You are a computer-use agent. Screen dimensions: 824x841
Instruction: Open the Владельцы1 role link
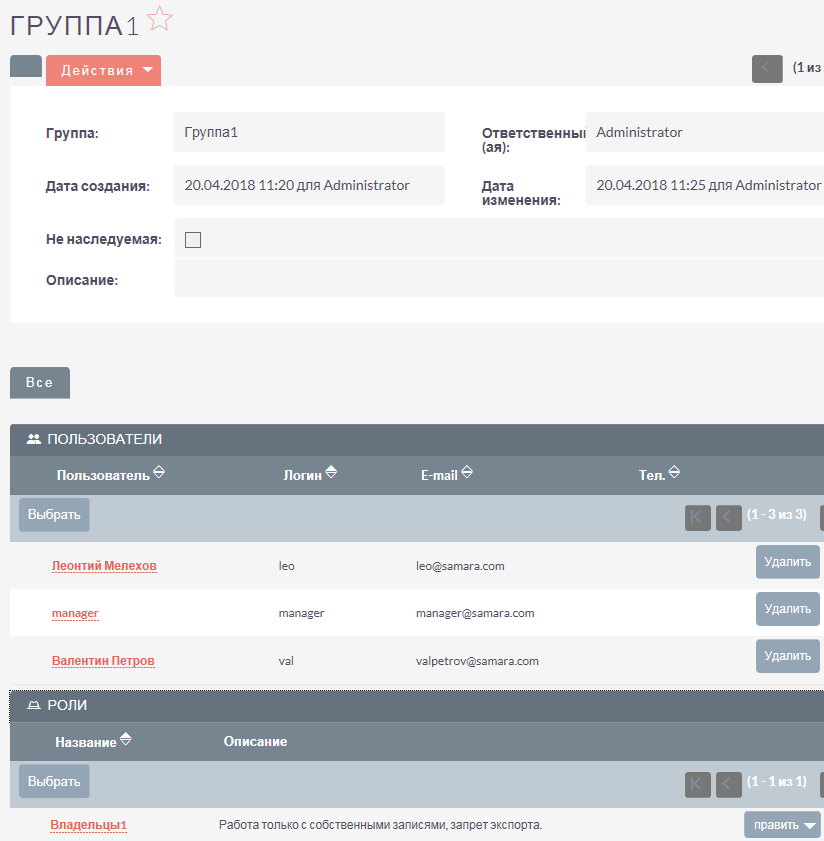[x=89, y=825]
